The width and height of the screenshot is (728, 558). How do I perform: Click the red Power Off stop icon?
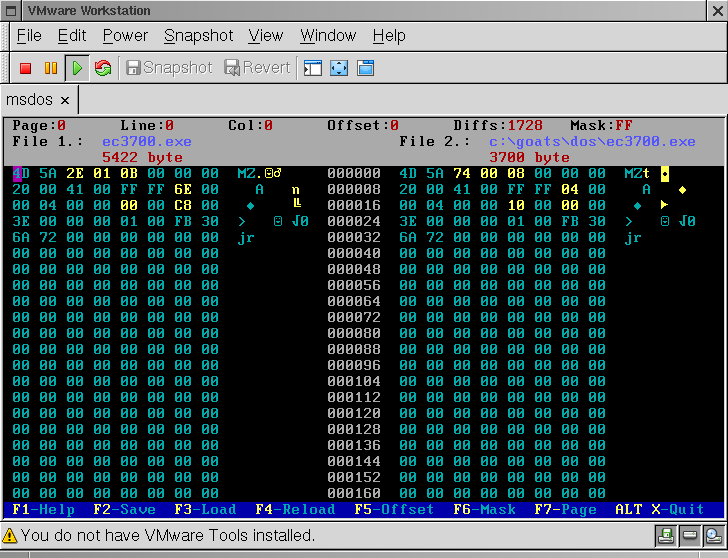(x=26, y=68)
